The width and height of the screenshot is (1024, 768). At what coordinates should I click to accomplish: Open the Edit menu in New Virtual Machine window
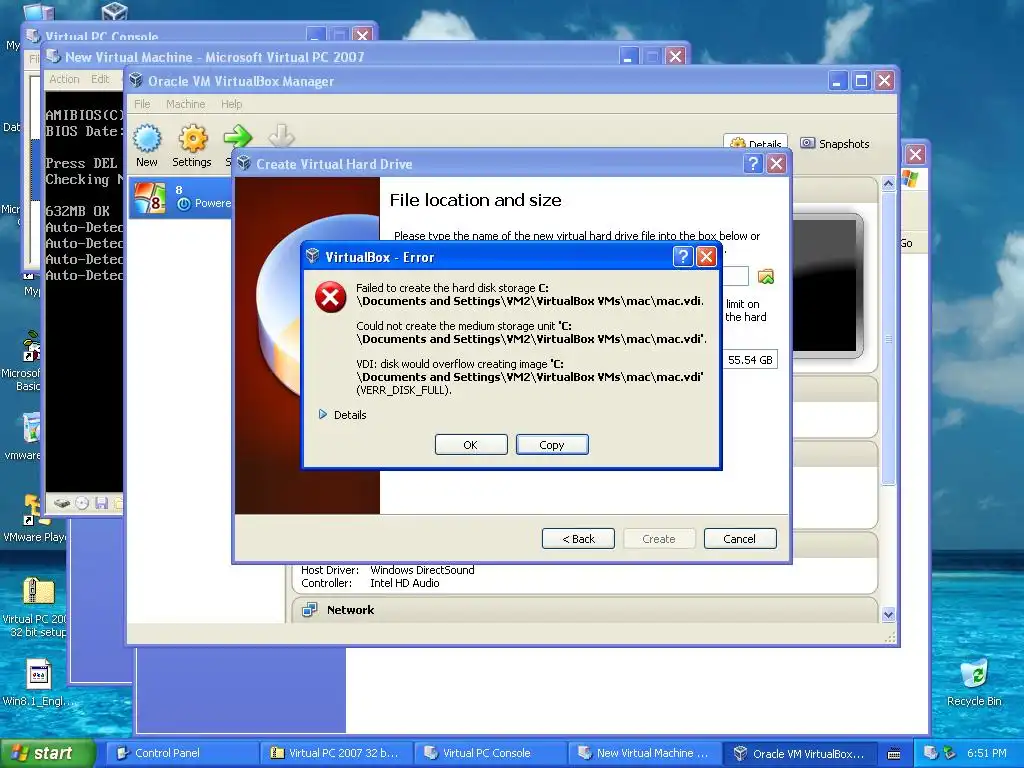[x=100, y=79]
